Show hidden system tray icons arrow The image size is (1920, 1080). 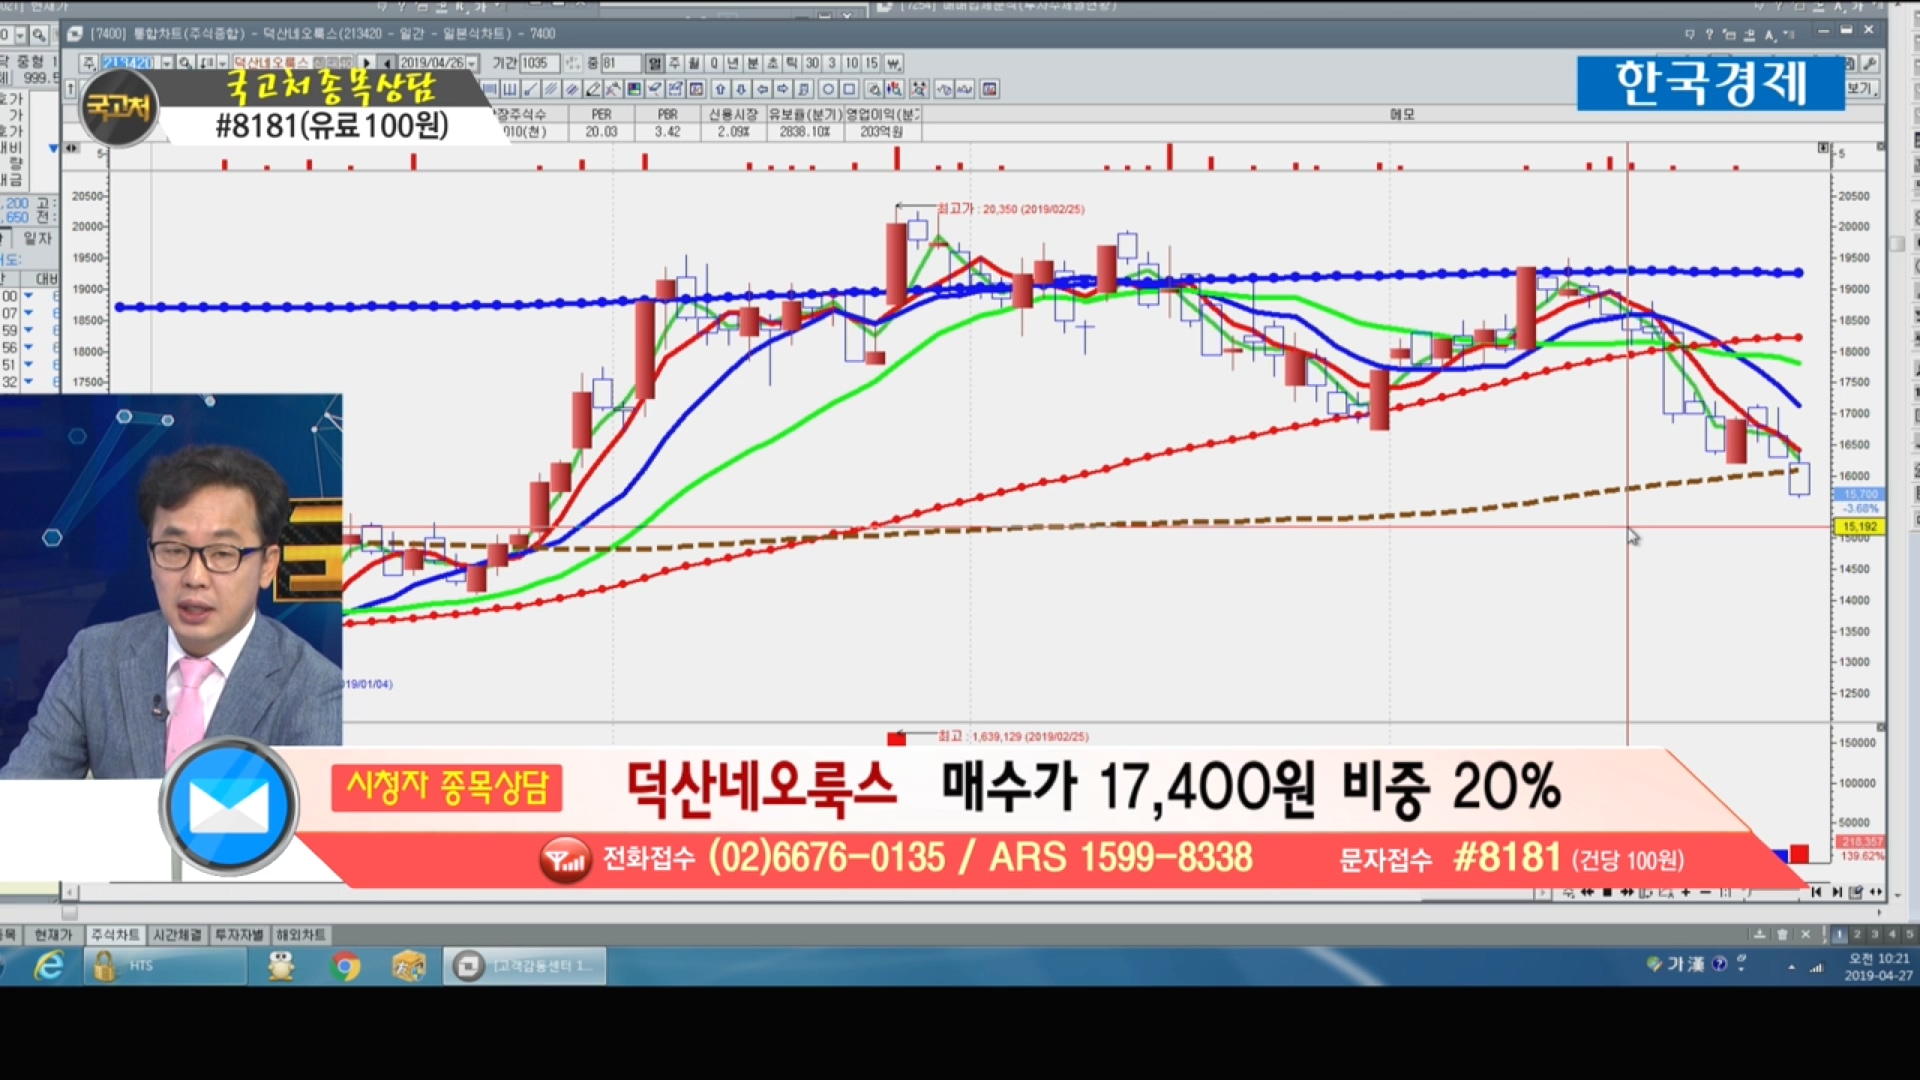(1791, 967)
